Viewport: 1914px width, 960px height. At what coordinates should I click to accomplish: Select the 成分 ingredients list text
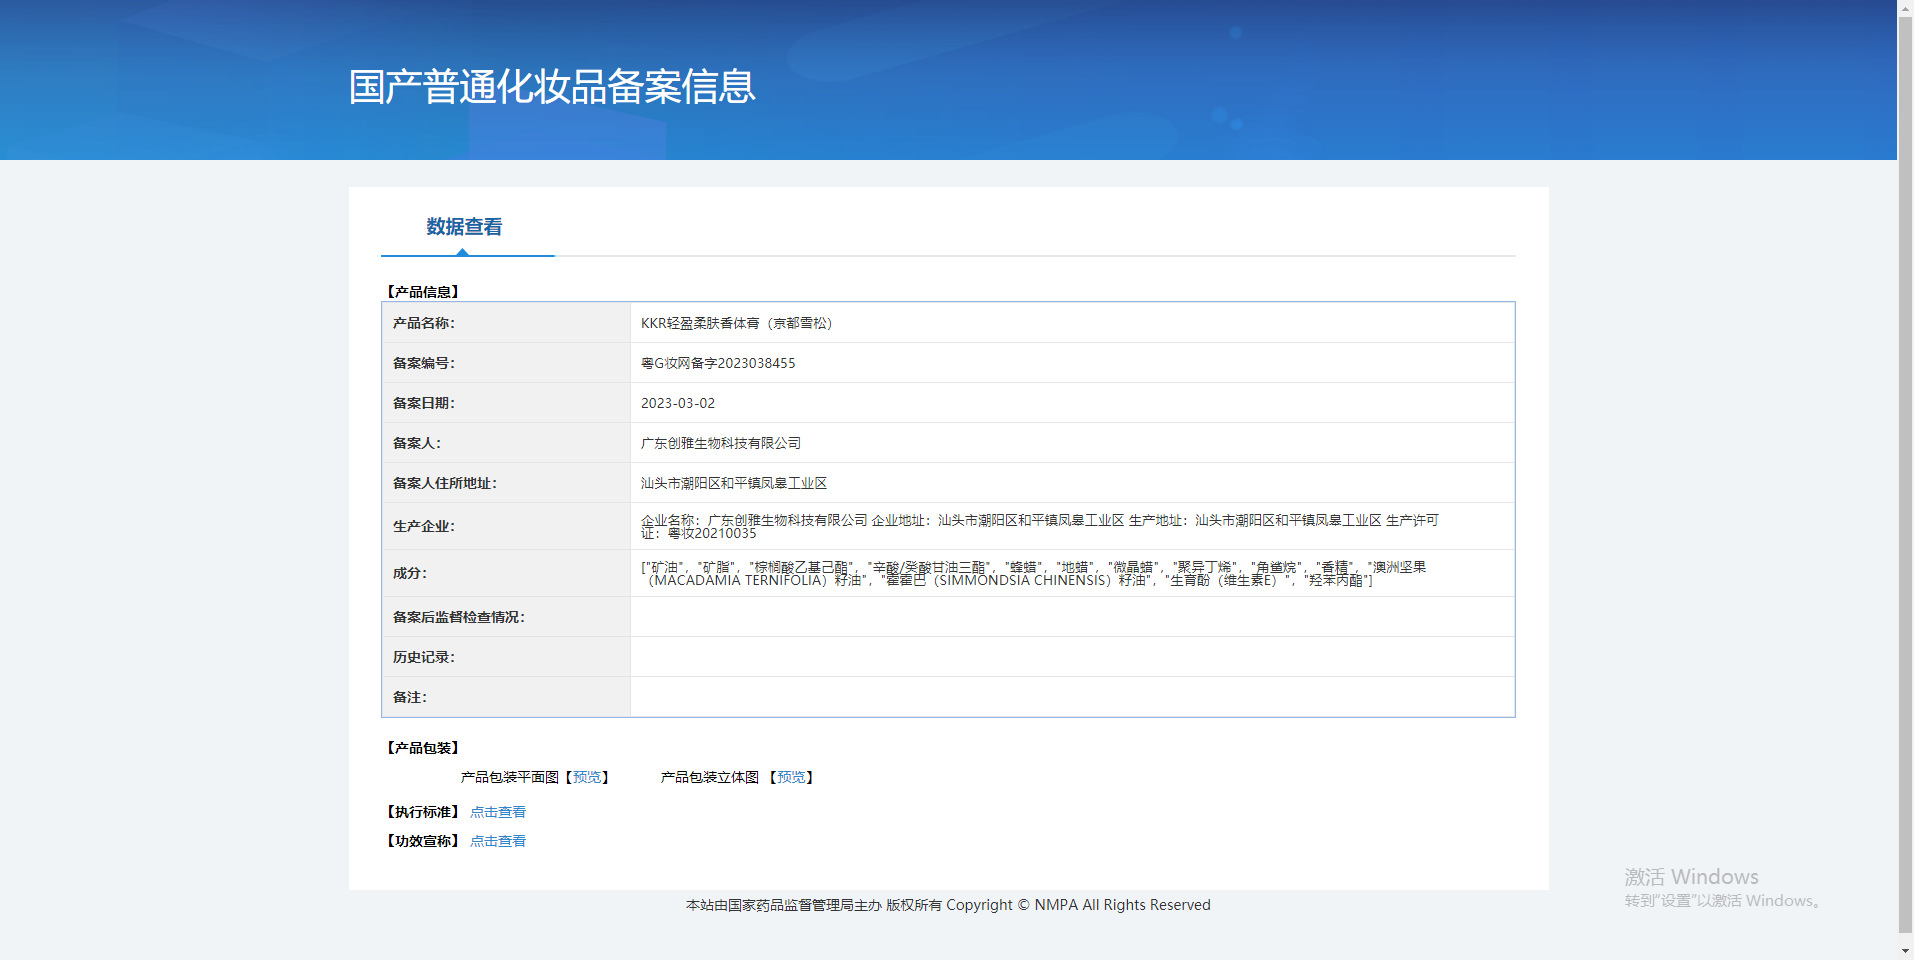pyautogui.click(x=1034, y=573)
